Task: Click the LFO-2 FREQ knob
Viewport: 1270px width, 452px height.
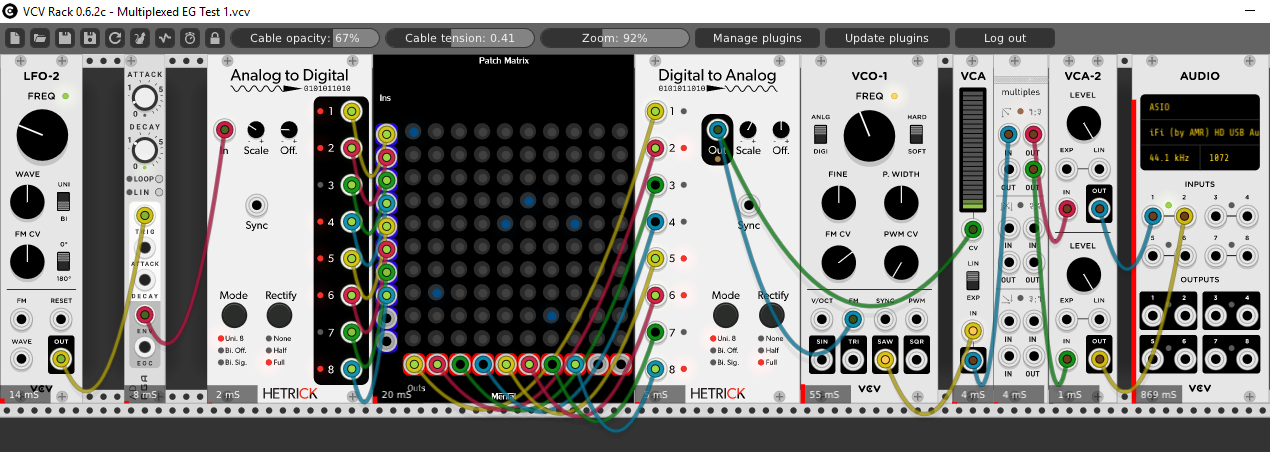Action: pos(42,136)
